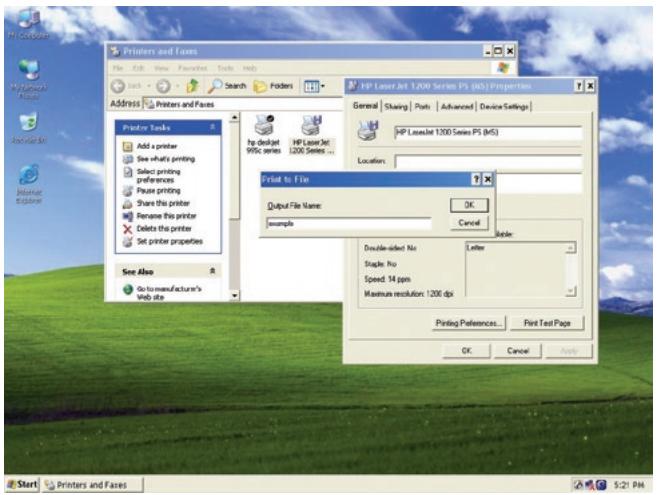
Task: Click the rightmost system tray icon
Action: (x=601, y=485)
